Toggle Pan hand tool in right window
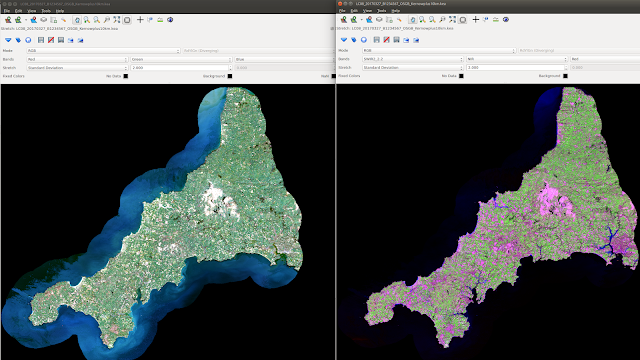 pyautogui.click(x=413, y=20)
